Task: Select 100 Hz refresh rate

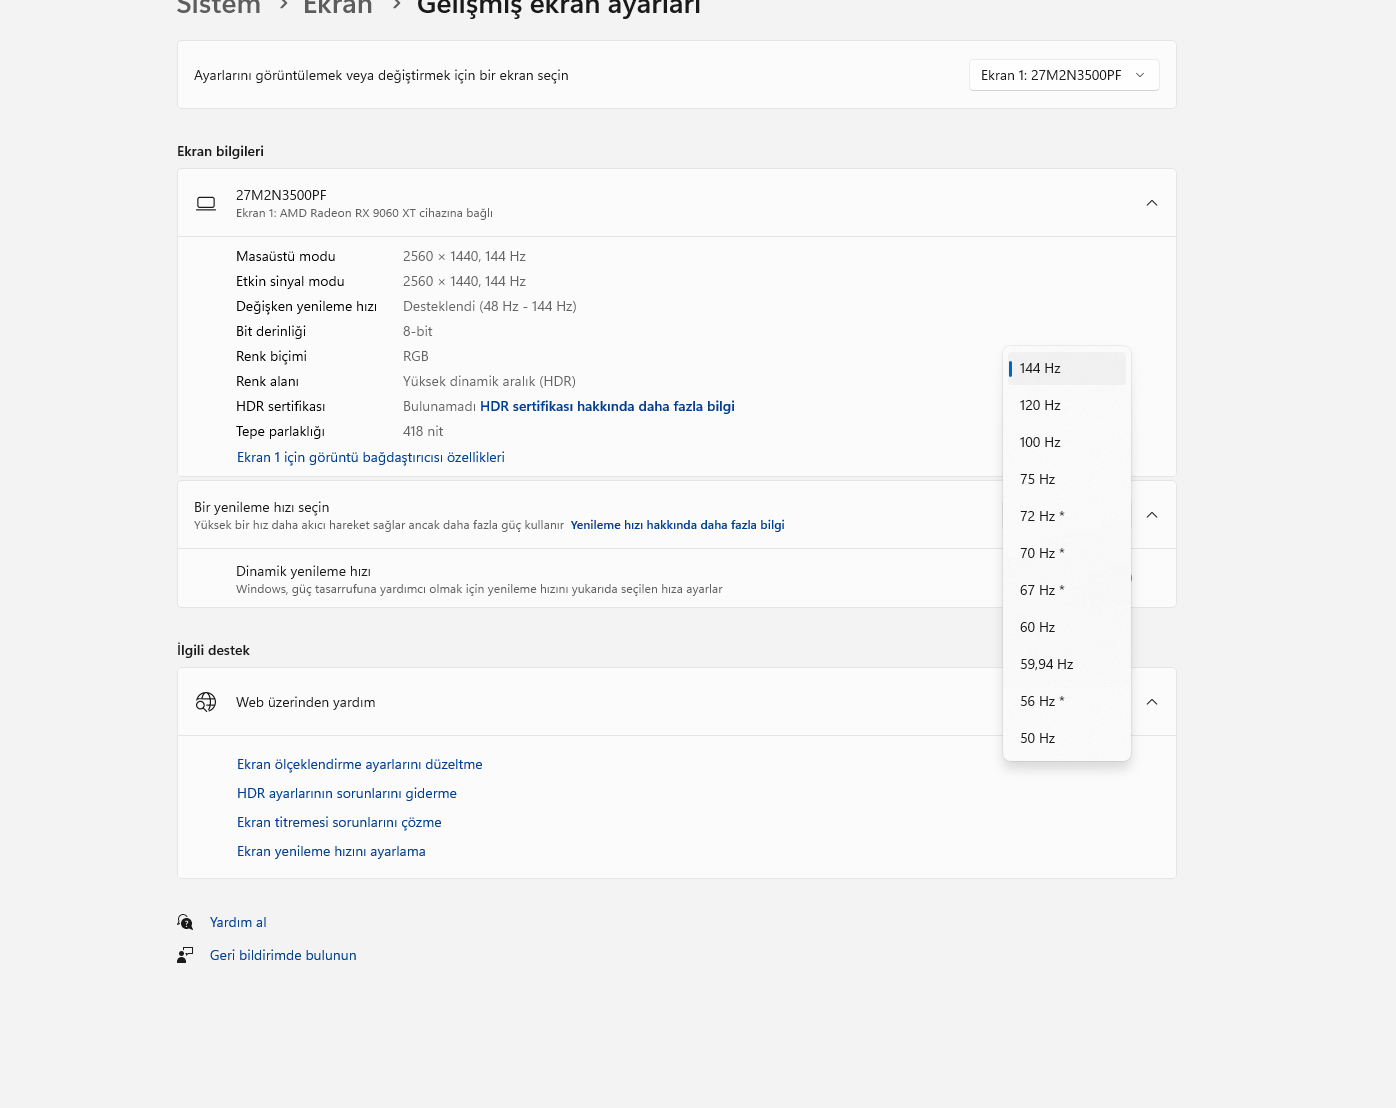Action: tap(1067, 442)
